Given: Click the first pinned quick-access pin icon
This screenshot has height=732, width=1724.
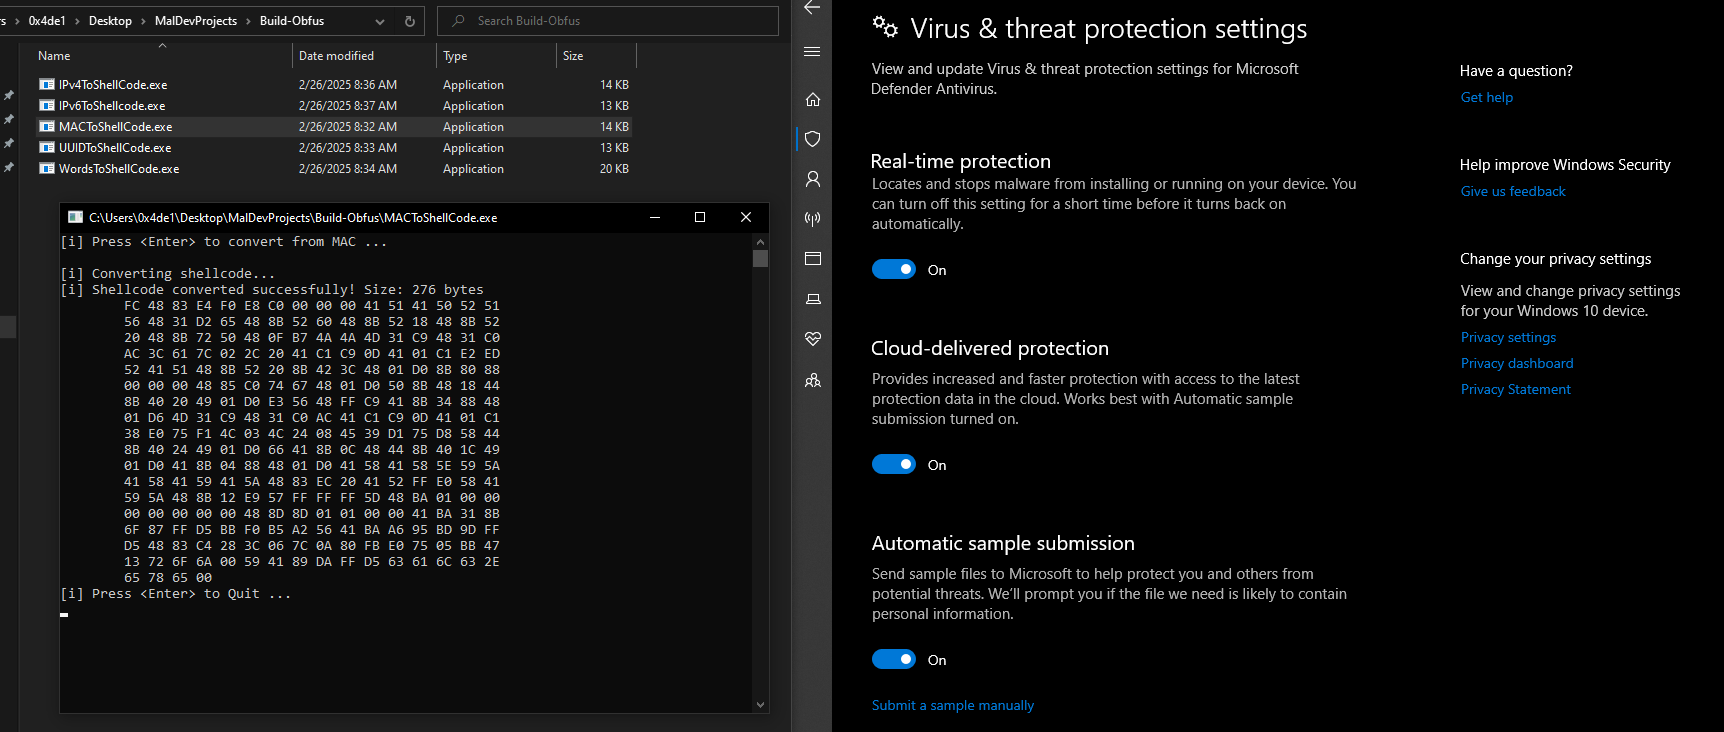Looking at the screenshot, I should coord(9,95).
